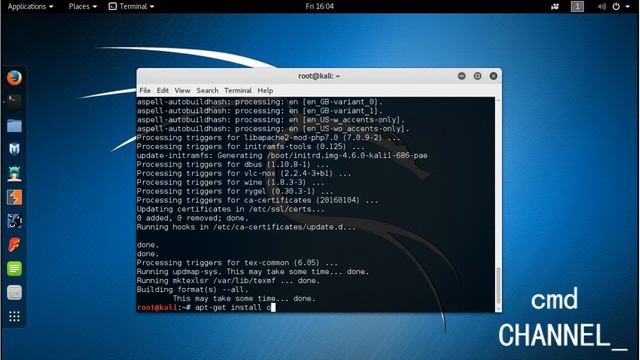Click the clock showing Fri 16:04

[320, 6]
